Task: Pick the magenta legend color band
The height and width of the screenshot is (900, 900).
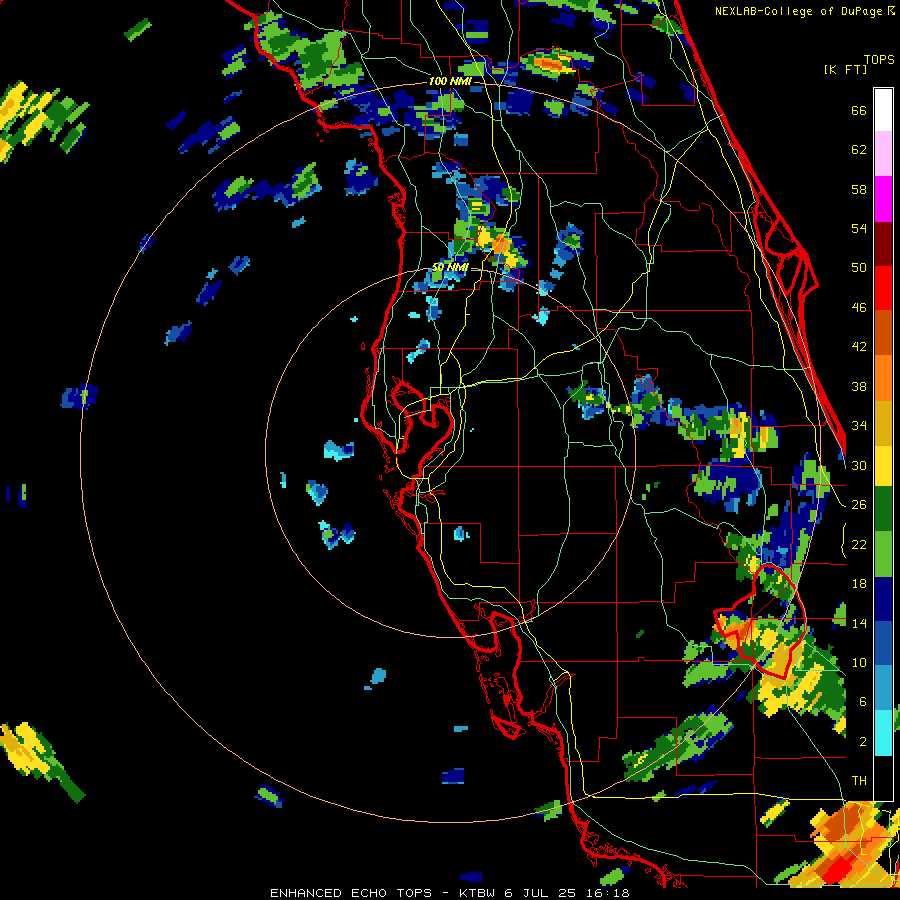Action: [x=883, y=199]
